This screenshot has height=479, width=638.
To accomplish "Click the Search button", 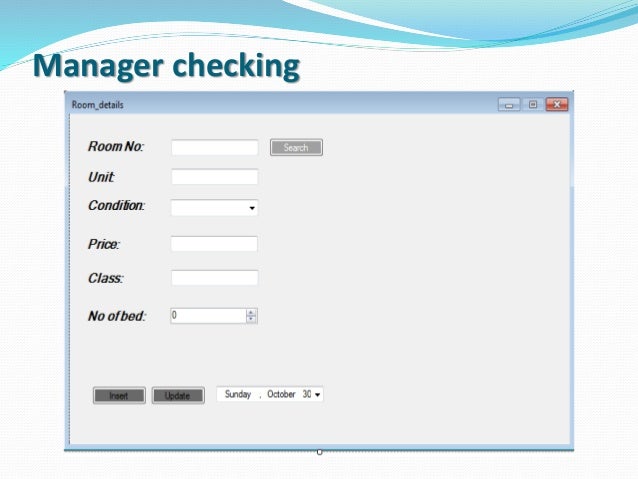I will 296,147.
